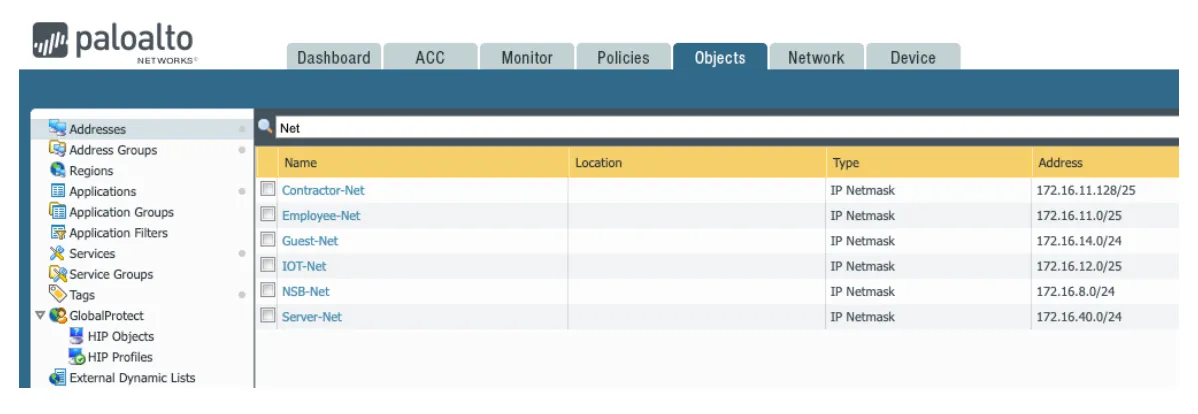The image size is (1198, 414).
Task: Click the search field containing Net
Action: 726,128
